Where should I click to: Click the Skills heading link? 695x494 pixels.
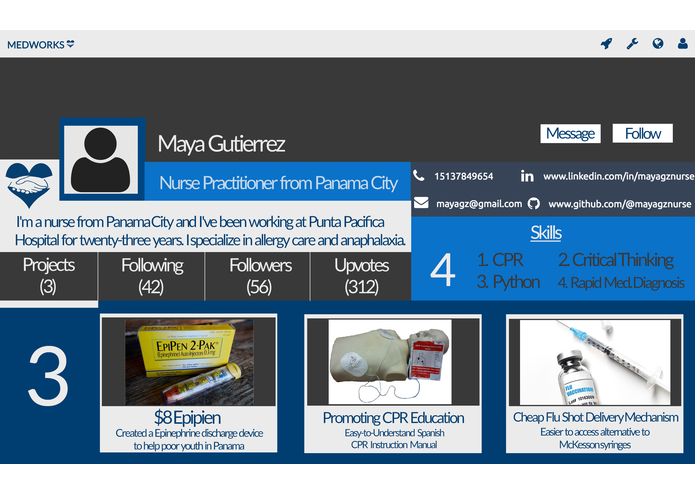546,233
